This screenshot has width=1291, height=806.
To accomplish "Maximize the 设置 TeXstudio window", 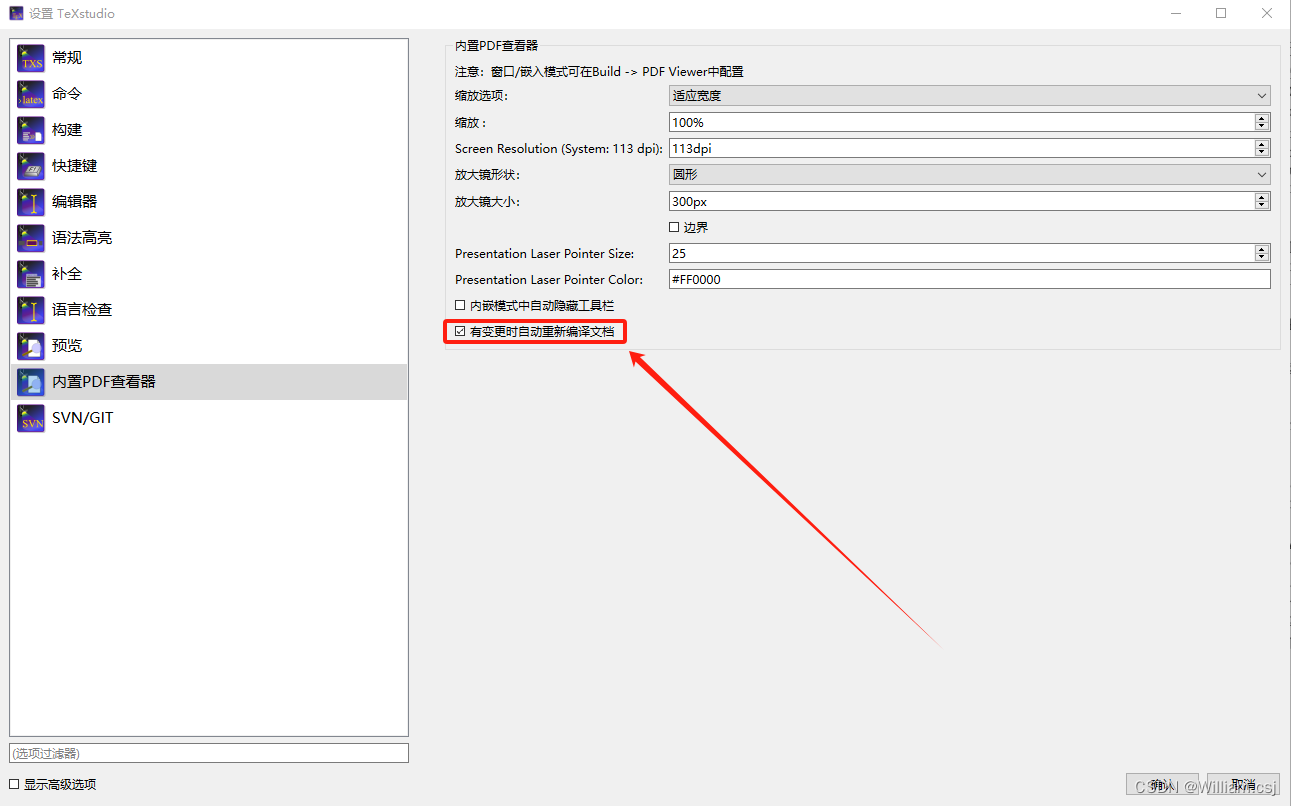I will 1221,13.
